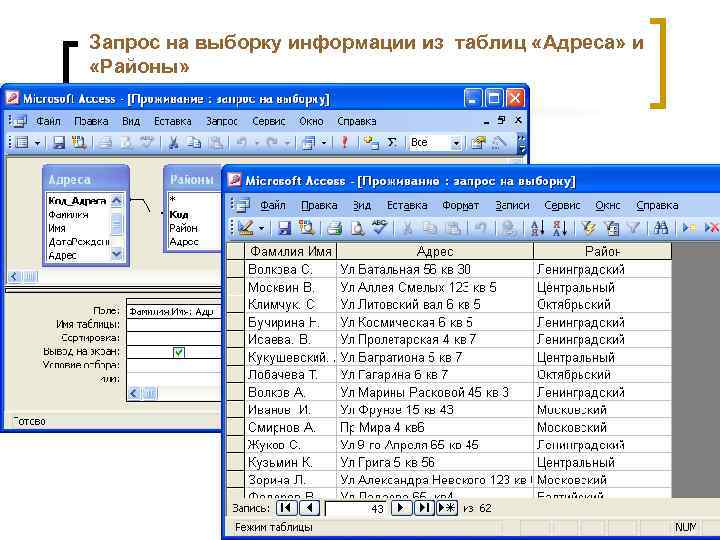Open toolbar options chevron at design toolbar end

coord(521,143)
